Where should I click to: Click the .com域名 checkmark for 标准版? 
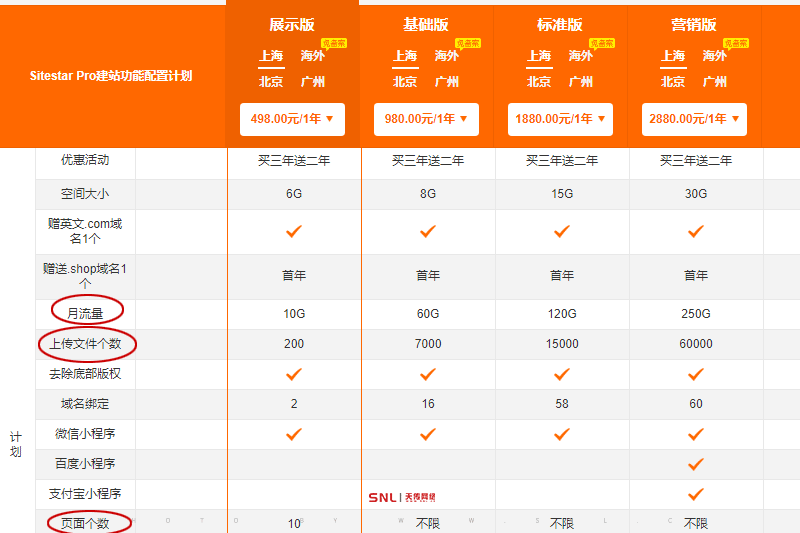click(562, 232)
